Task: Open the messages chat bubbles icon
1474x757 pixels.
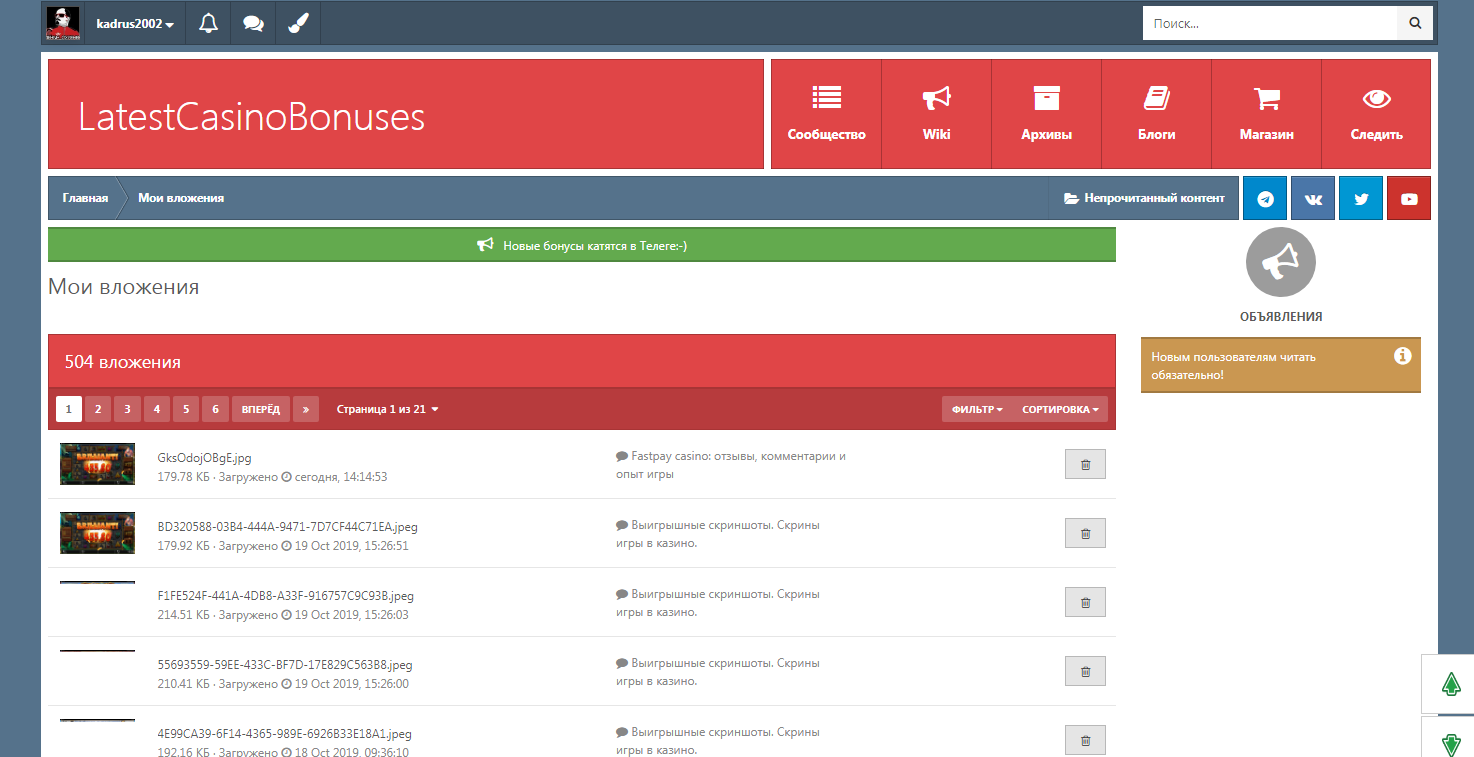Action: [253, 23]
